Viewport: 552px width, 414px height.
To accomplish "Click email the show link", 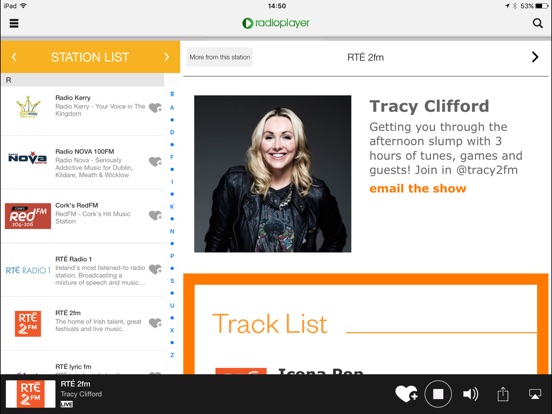I will [418, 189].
